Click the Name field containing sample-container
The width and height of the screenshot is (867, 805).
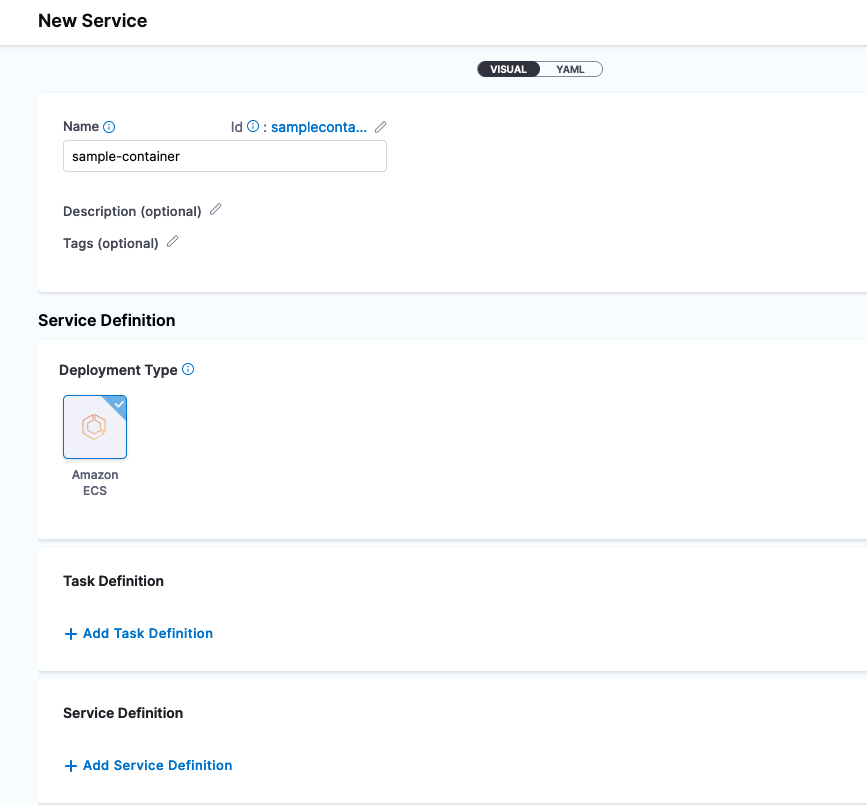224,156
